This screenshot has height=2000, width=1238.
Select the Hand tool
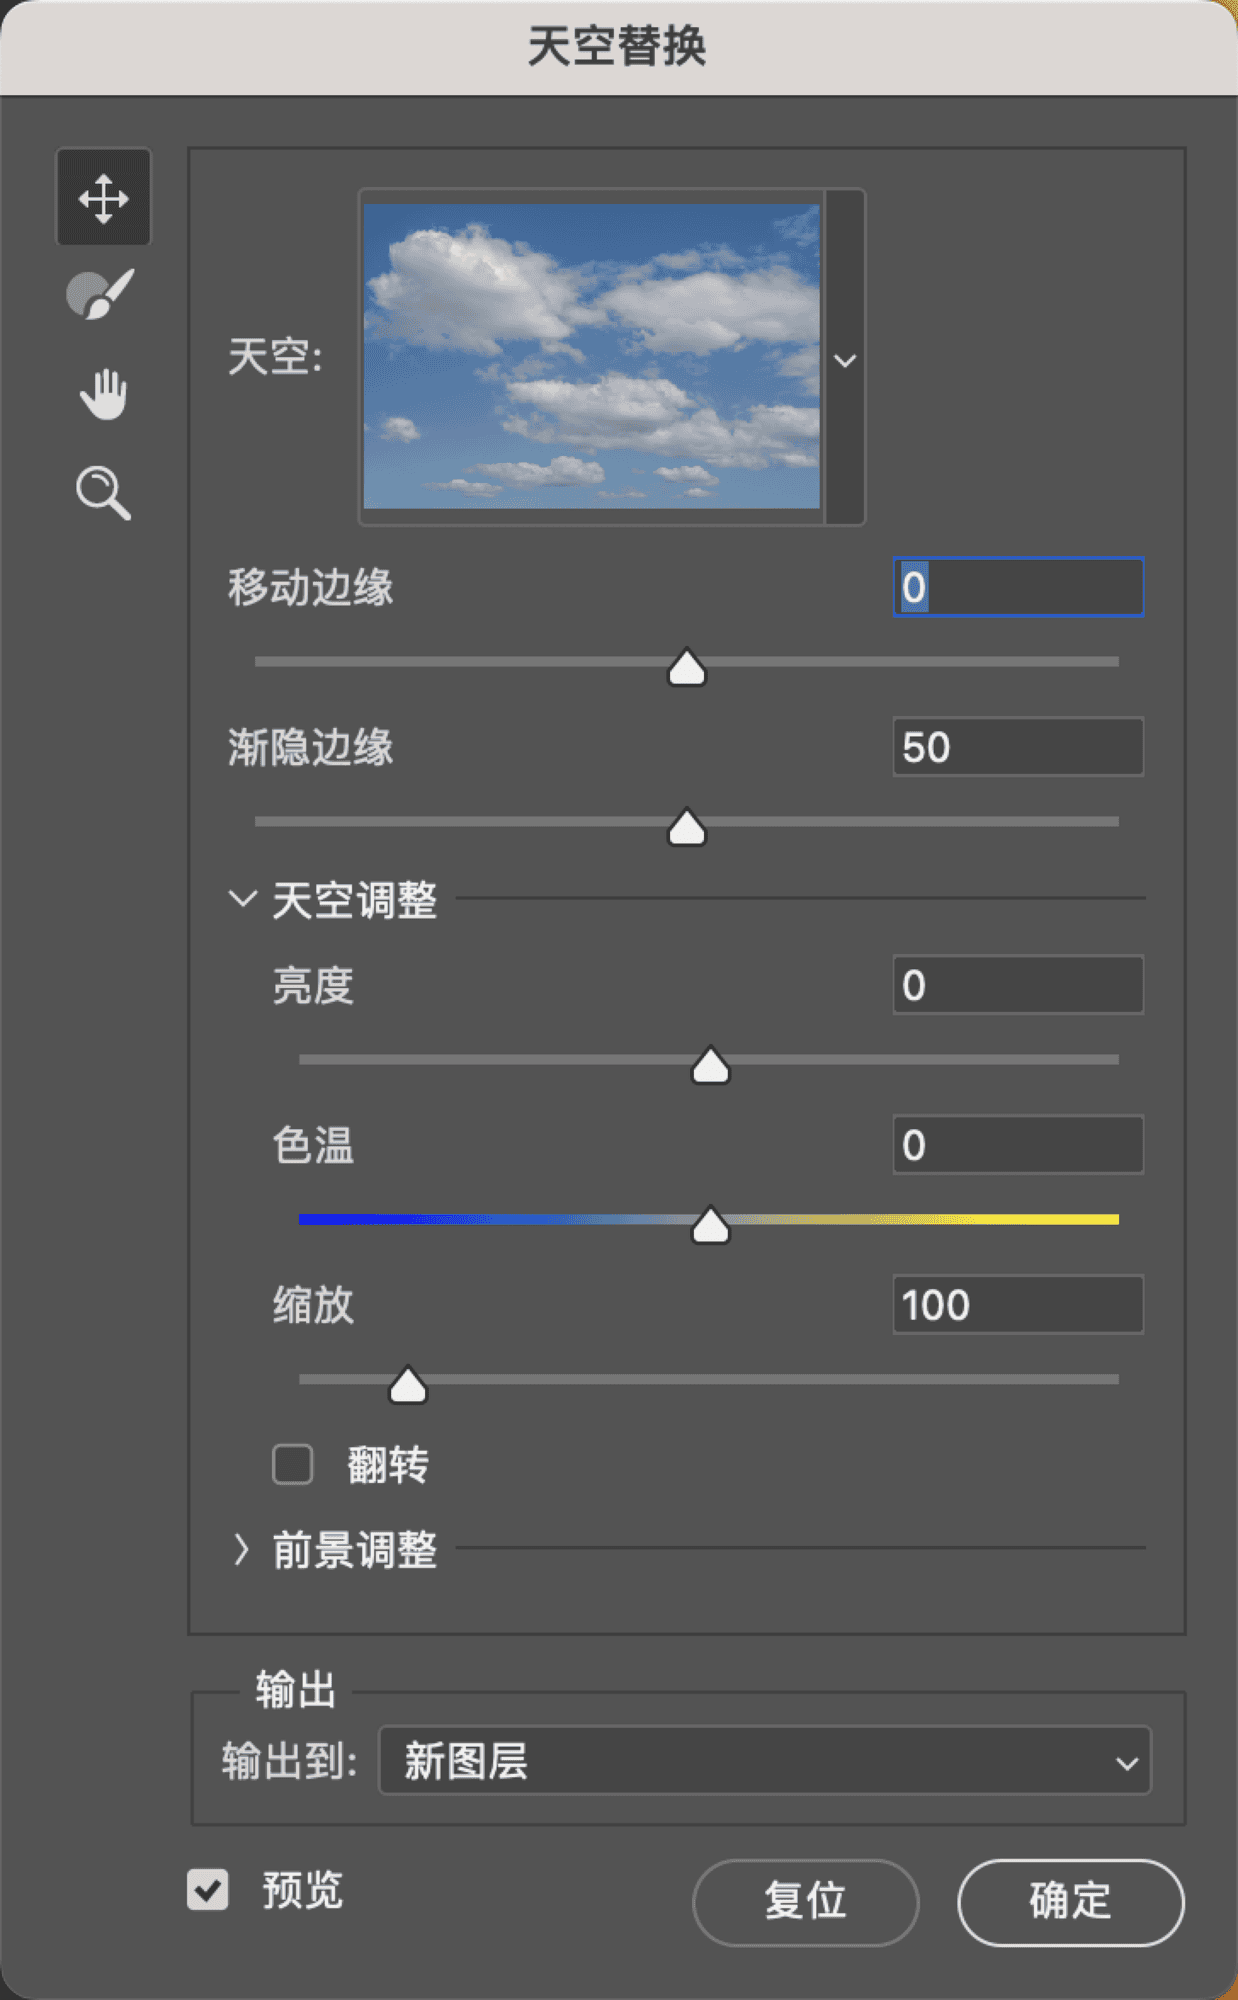pyautogui.click(x=103, y=393)
